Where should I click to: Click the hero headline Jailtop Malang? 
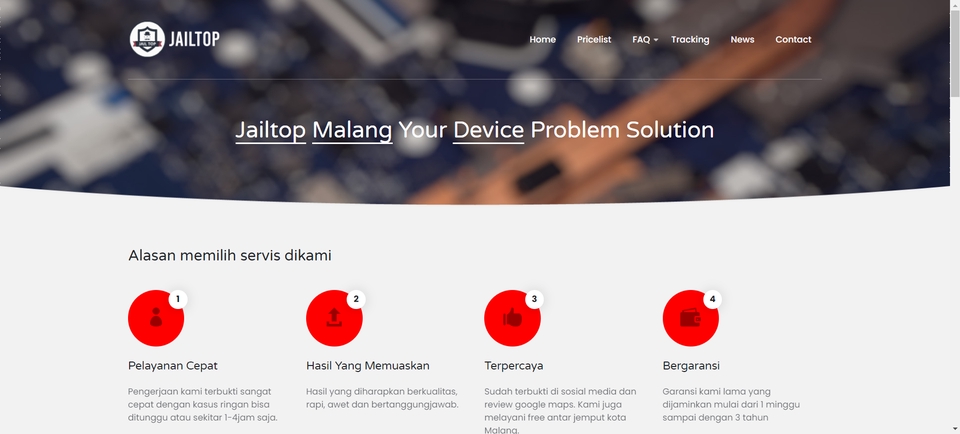point(314,130)
